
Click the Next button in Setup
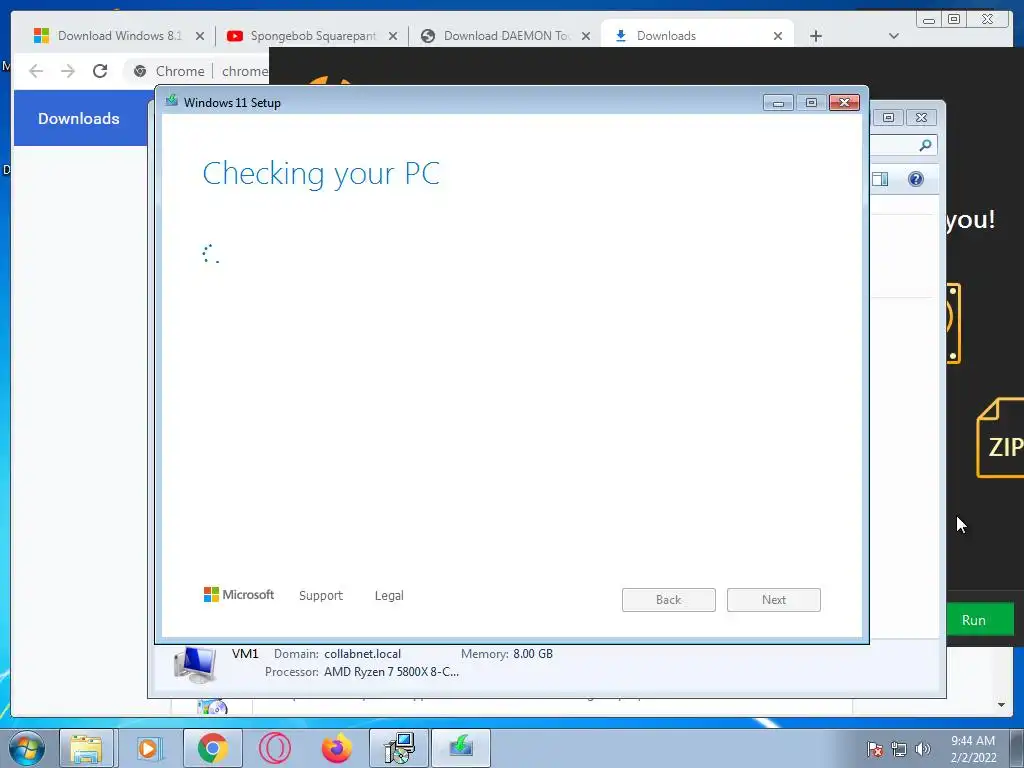tap(774, 600)
